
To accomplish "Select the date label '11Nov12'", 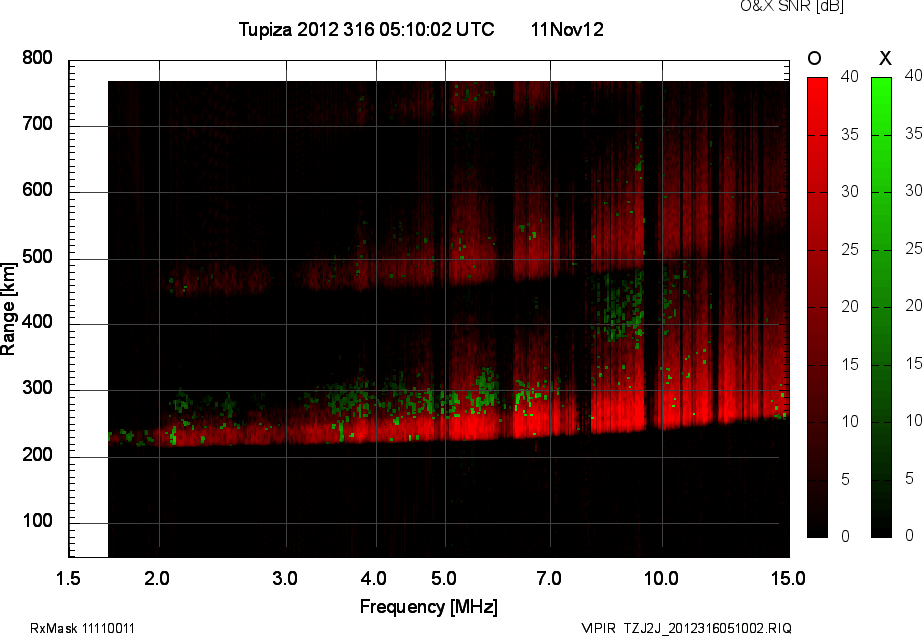I will click(567, 29).
